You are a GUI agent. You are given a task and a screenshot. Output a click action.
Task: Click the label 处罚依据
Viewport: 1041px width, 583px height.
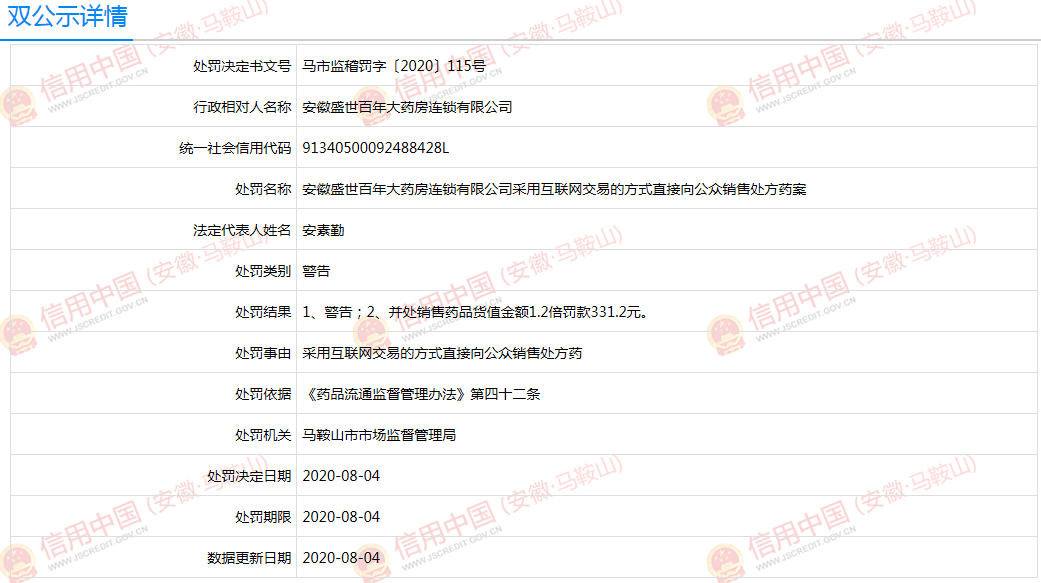pyautogui.click(x=263, y=394)
